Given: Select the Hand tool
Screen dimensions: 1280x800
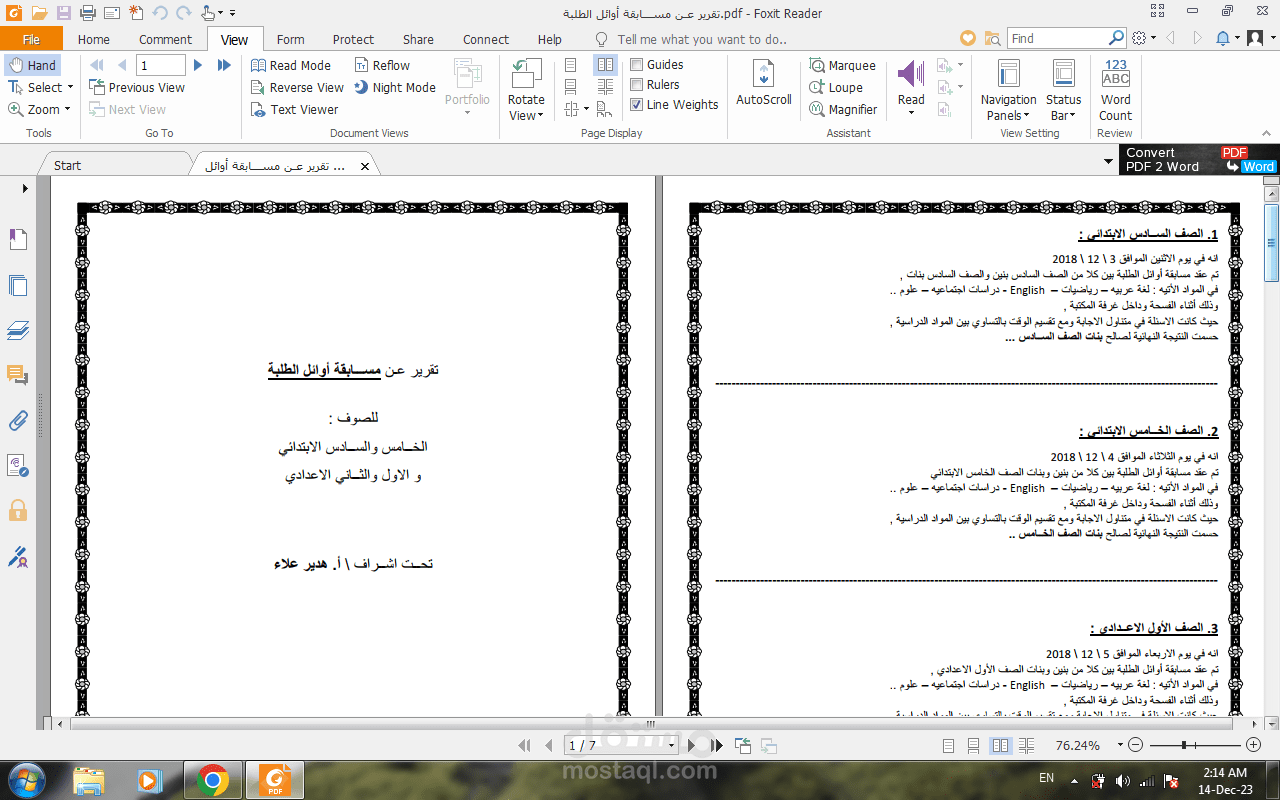Looking at the screenshot, I should pyautogui.click(x=32, y=65).
